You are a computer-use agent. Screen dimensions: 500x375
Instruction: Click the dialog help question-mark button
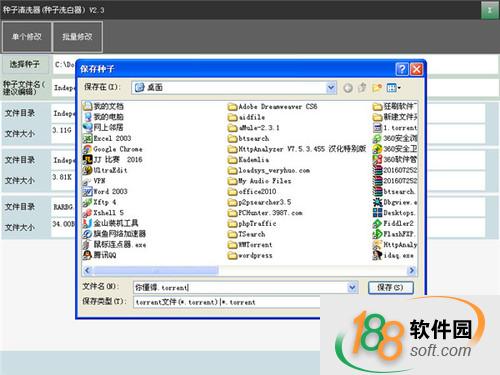[x=402, y=69]
